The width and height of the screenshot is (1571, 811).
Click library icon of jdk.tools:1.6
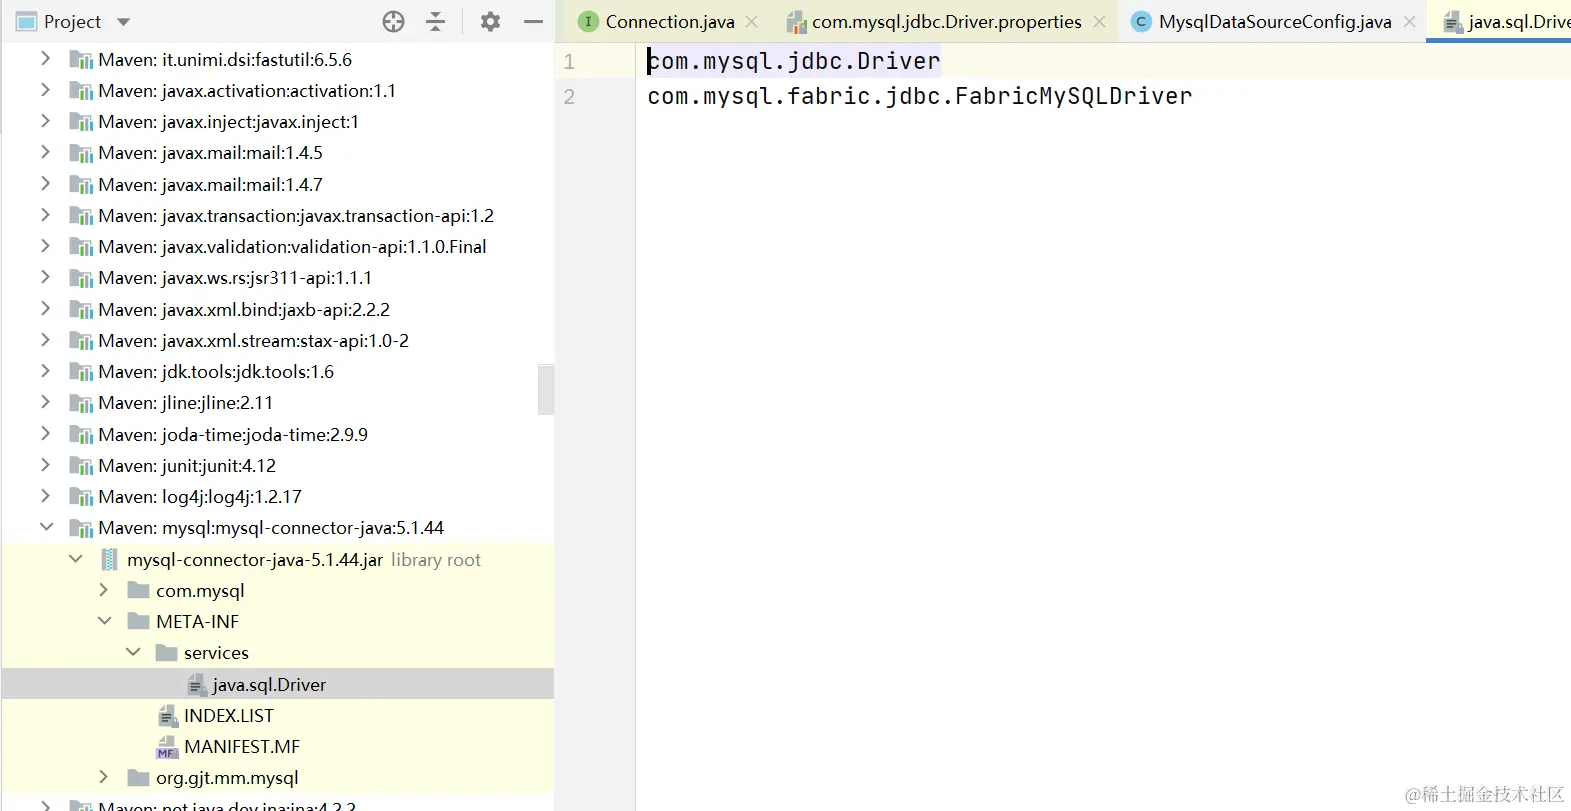click(81, 372)
